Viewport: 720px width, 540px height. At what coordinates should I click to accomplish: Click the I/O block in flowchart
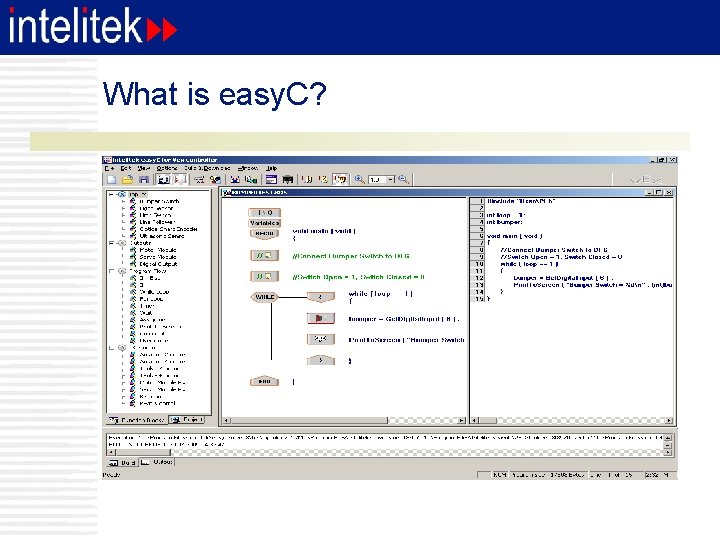click(264, 213)
